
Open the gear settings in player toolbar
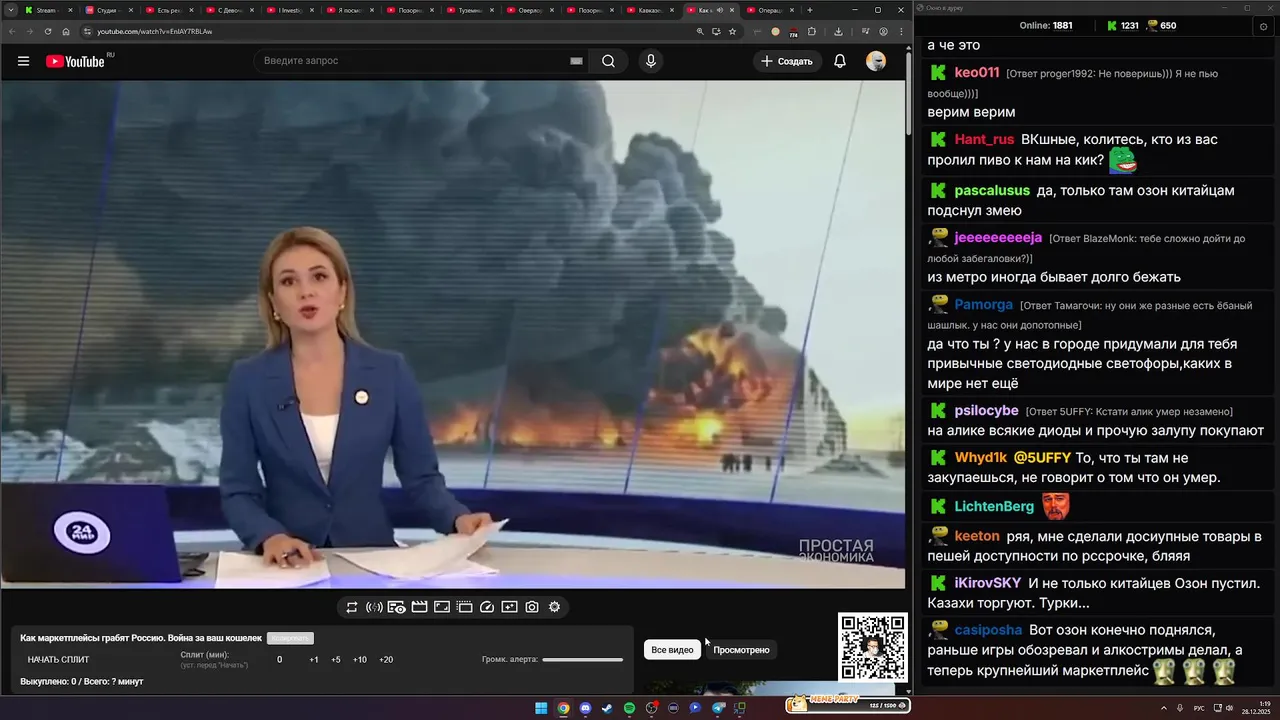pyautogui.click(x=554, y=607)
